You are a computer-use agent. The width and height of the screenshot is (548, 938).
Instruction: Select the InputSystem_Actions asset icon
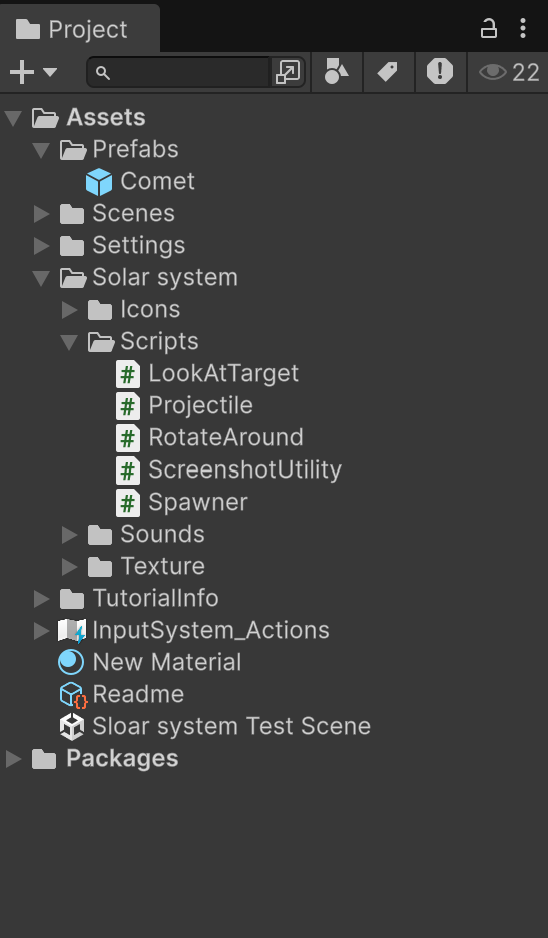71,631
